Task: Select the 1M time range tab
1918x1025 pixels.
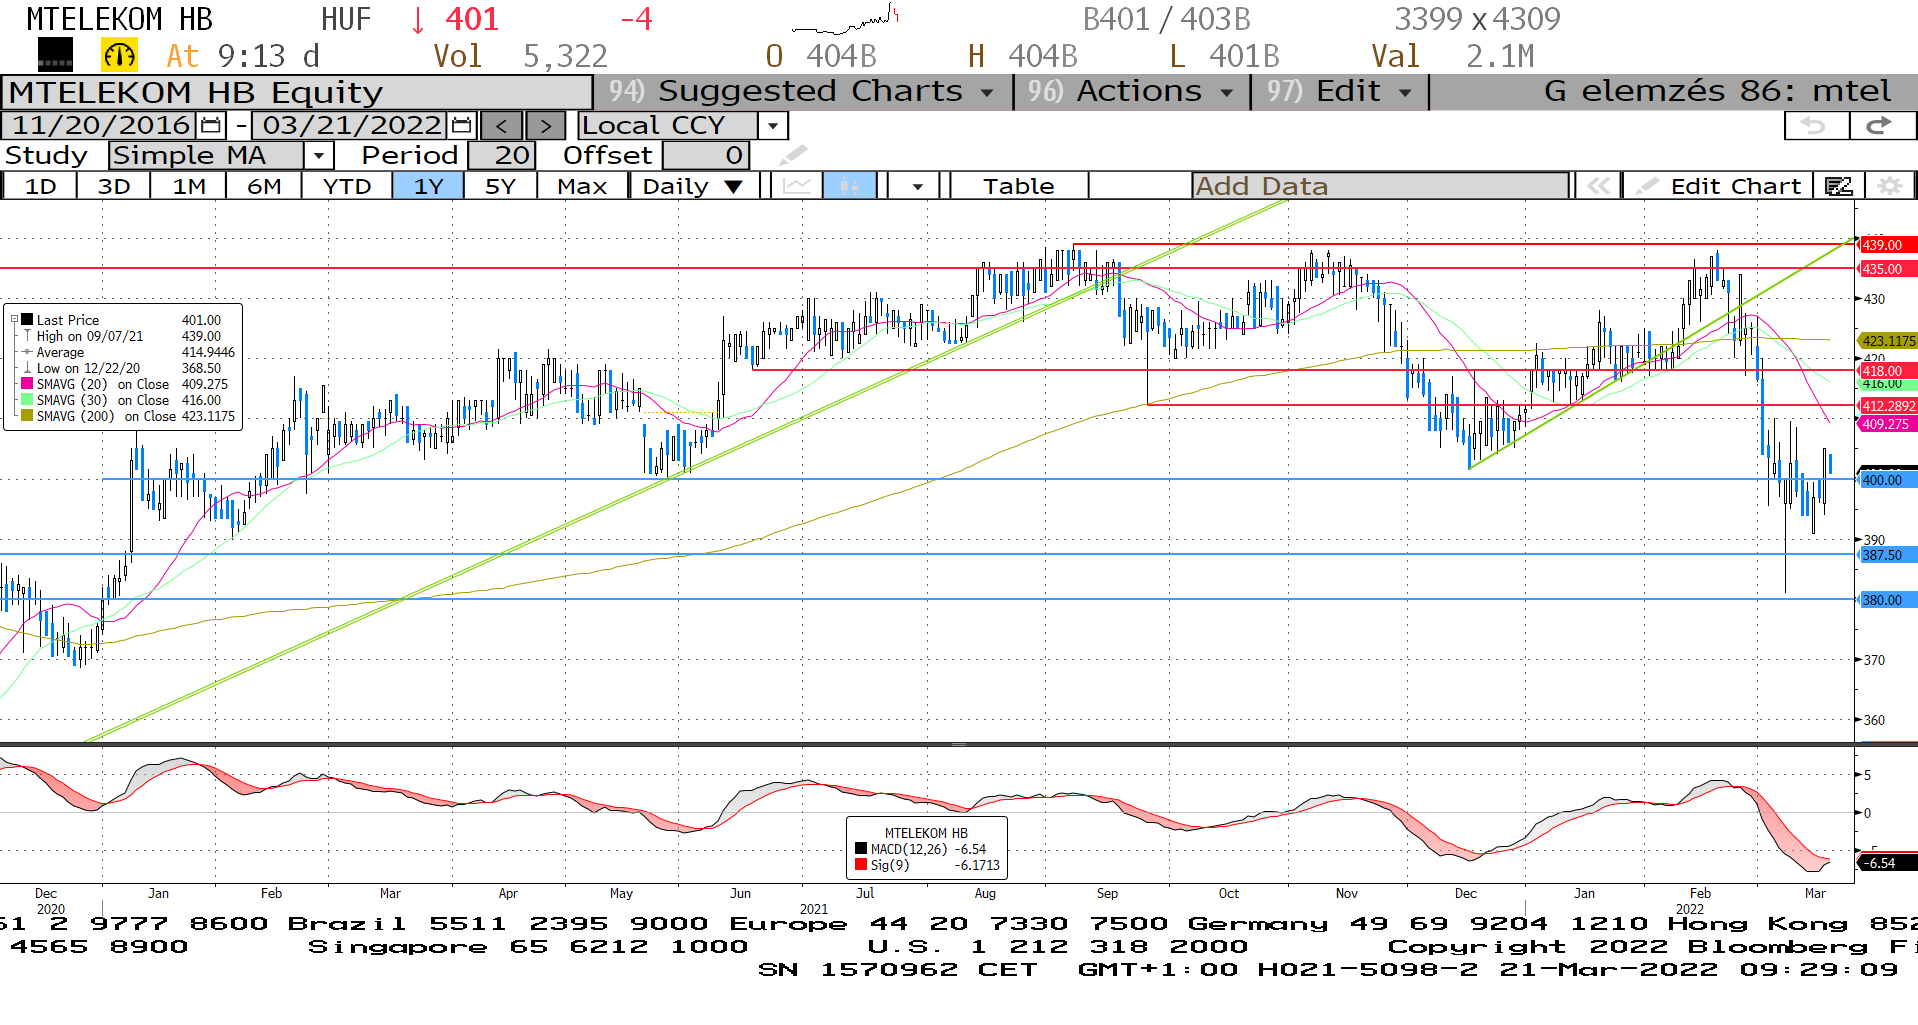Action: (x=188, y=186)
